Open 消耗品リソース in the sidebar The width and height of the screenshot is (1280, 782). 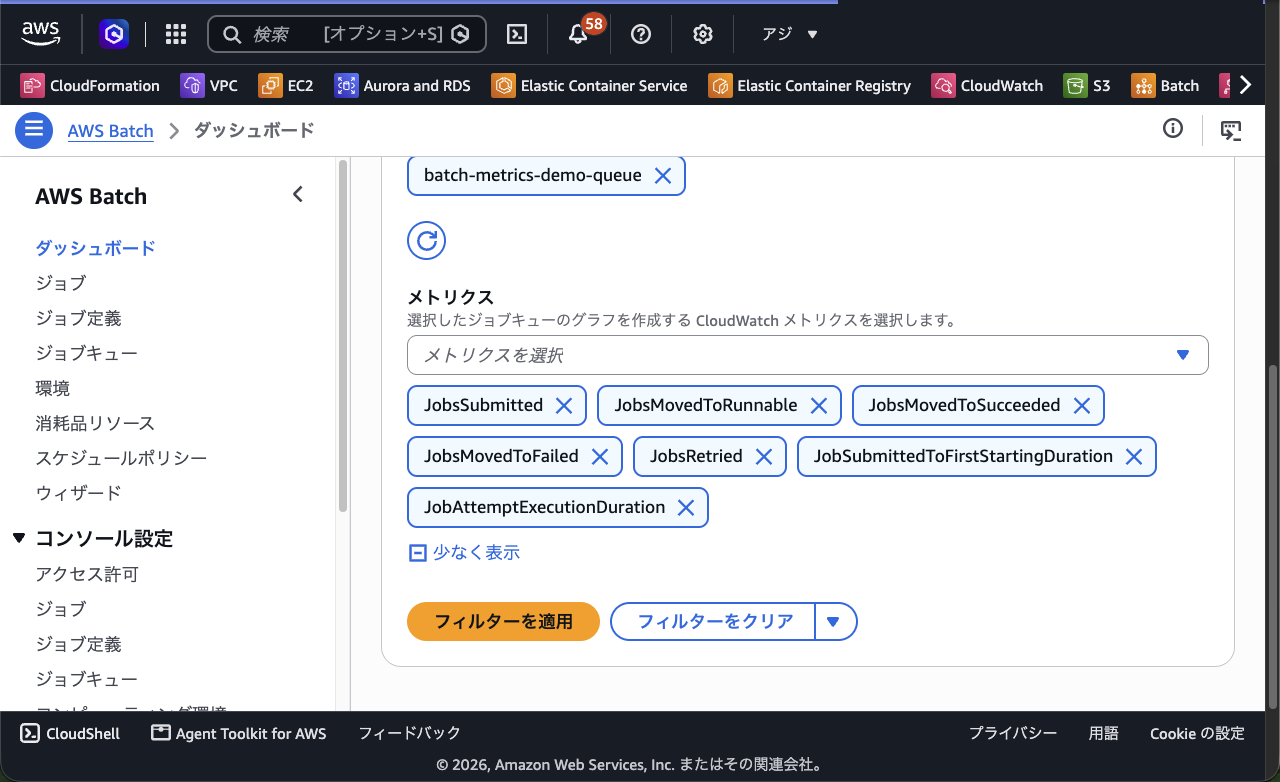pos(95,423)
